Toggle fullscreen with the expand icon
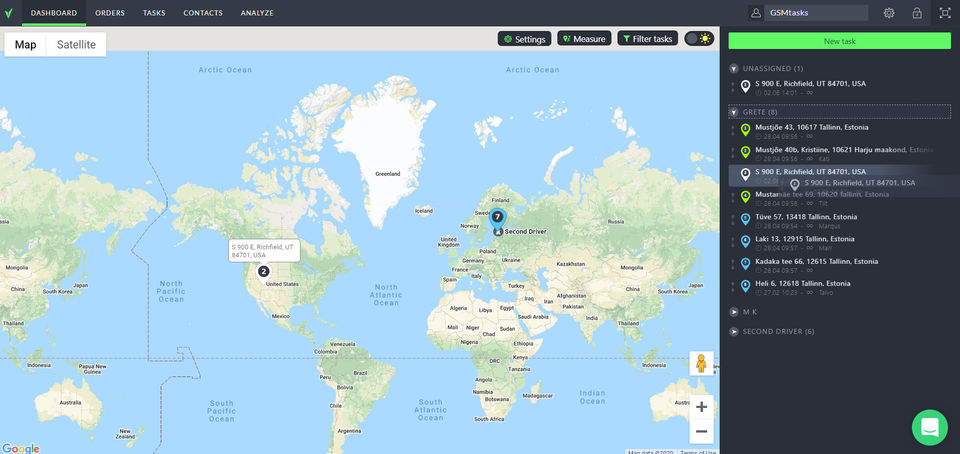This screenshot has height=454, width=960. coord(945,13)
